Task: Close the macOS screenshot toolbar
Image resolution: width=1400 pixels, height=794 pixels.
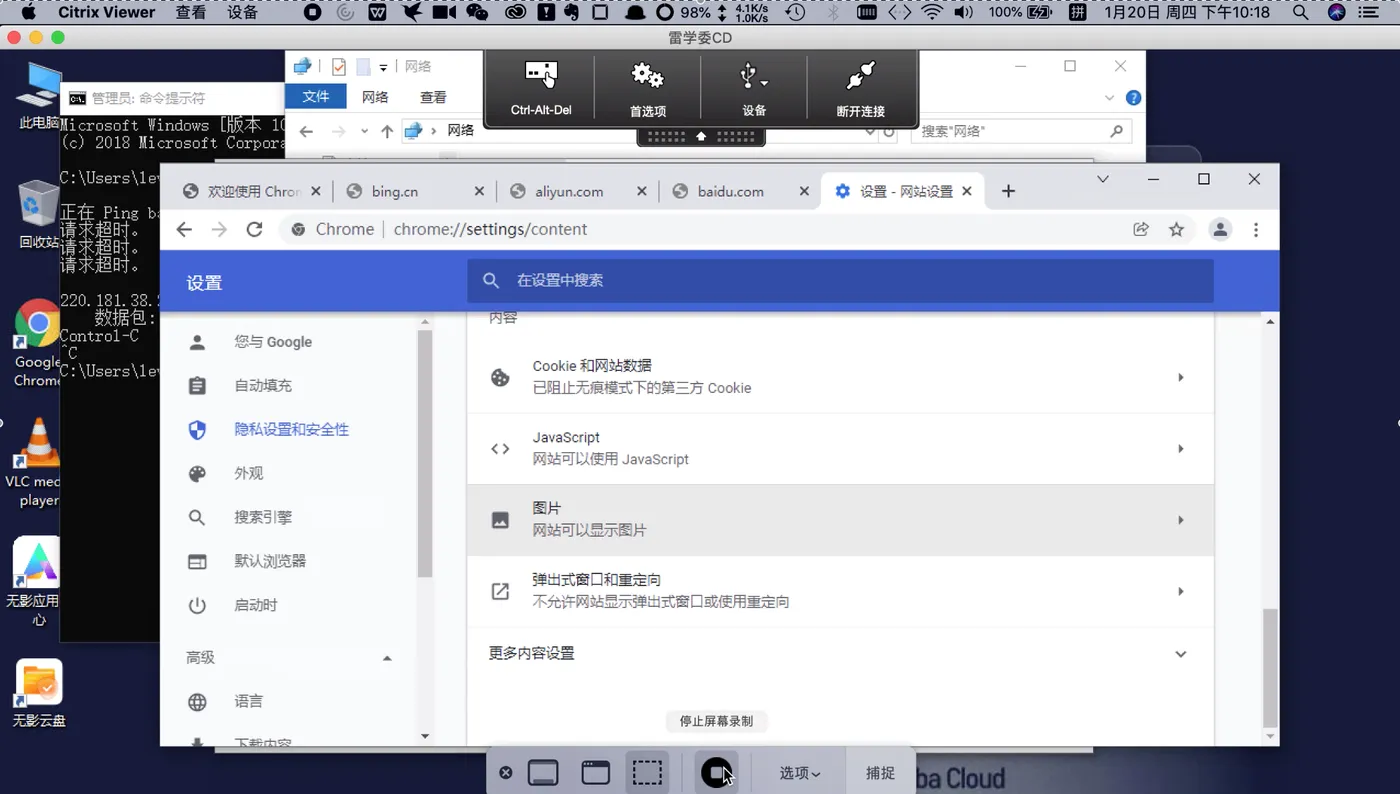Action: (x=506, y=773)
